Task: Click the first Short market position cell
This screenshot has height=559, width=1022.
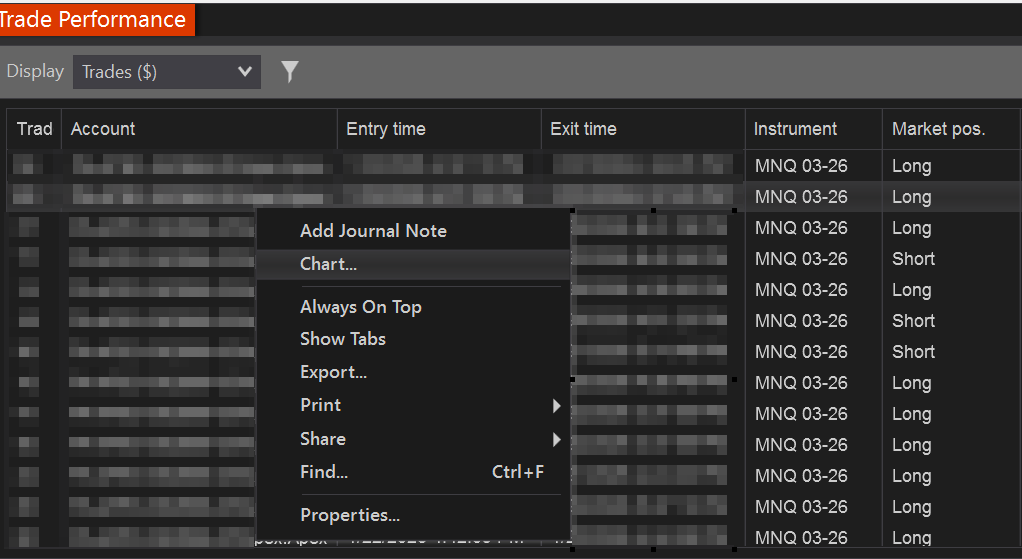Action: (x=913, y=259)
